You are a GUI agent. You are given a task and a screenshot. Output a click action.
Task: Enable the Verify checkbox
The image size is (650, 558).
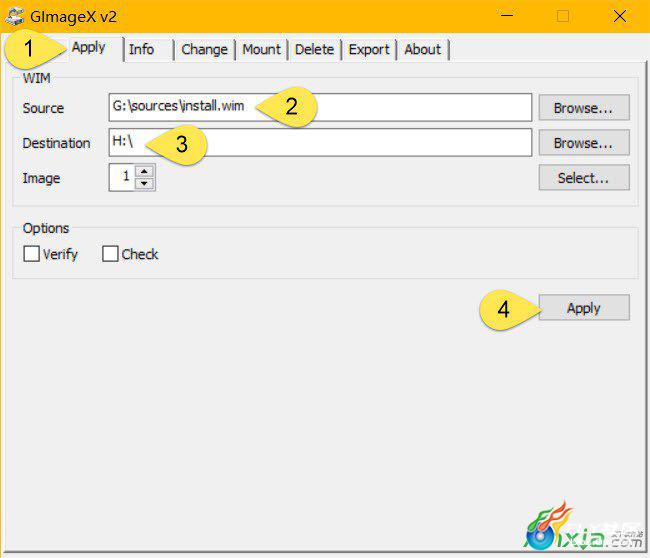pyautogui.click(x=32, y=254)
